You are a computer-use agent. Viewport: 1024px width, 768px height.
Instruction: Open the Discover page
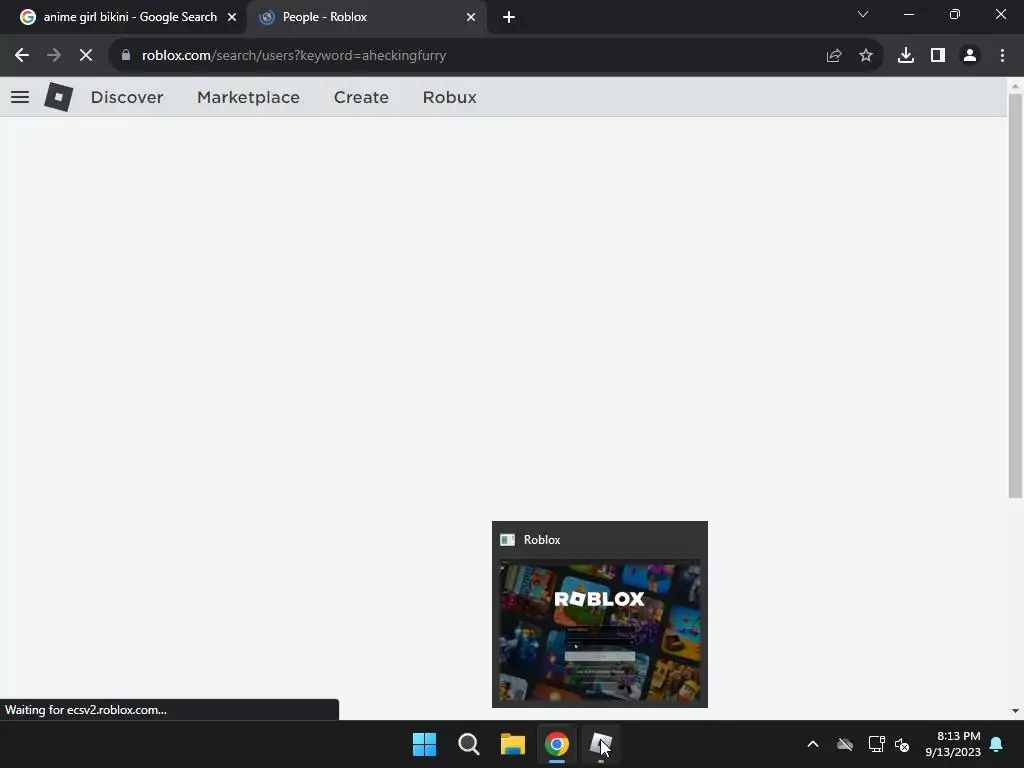pyautogui.click(x=127, y=97)
